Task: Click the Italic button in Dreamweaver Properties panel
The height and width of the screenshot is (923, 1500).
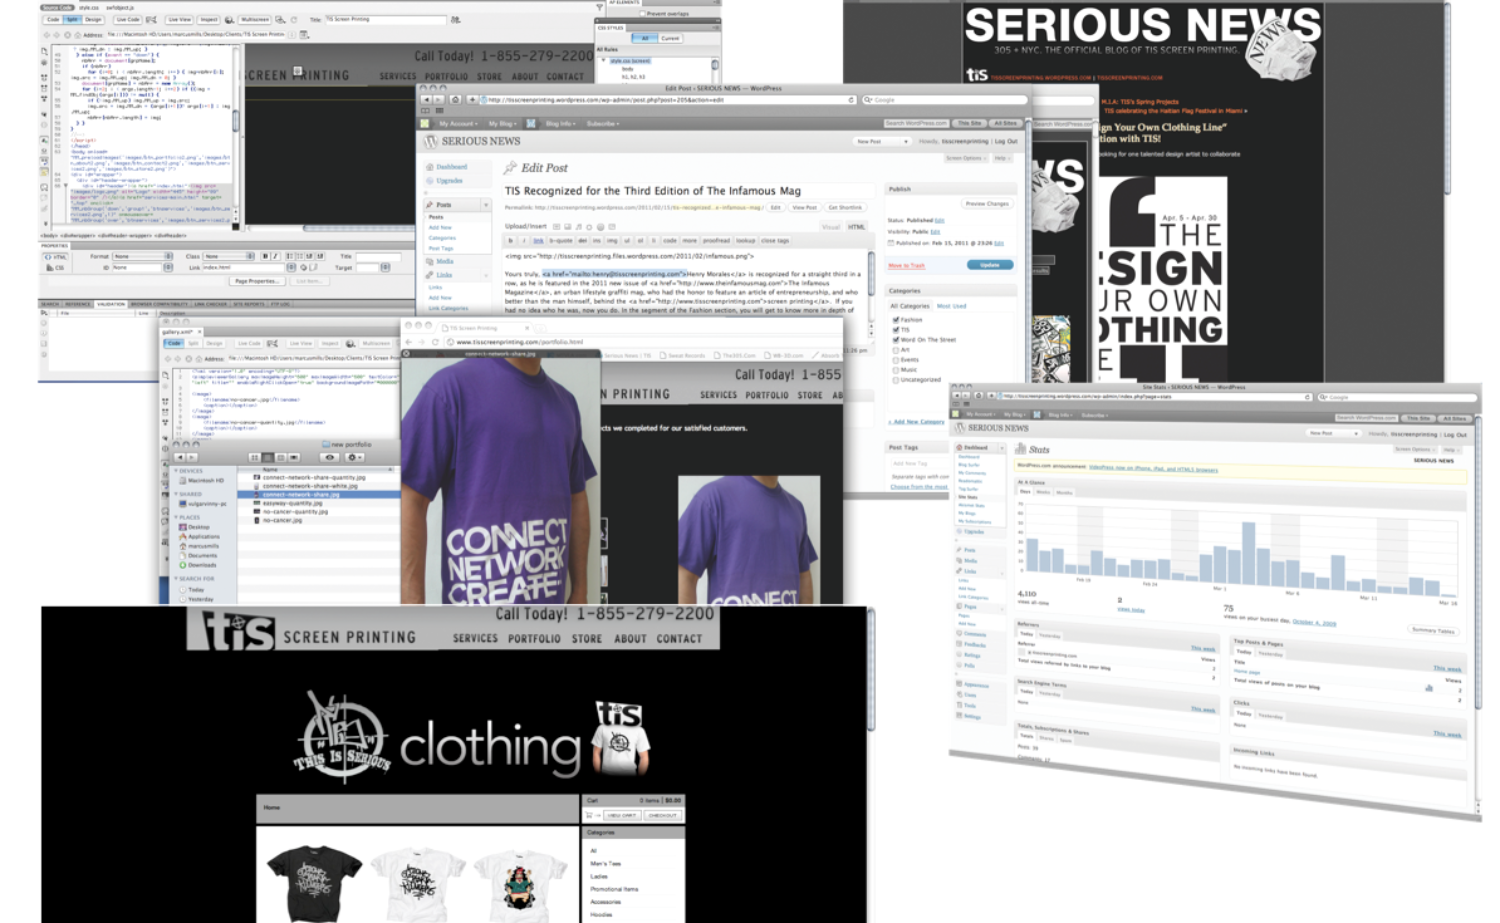Action: 275,256
